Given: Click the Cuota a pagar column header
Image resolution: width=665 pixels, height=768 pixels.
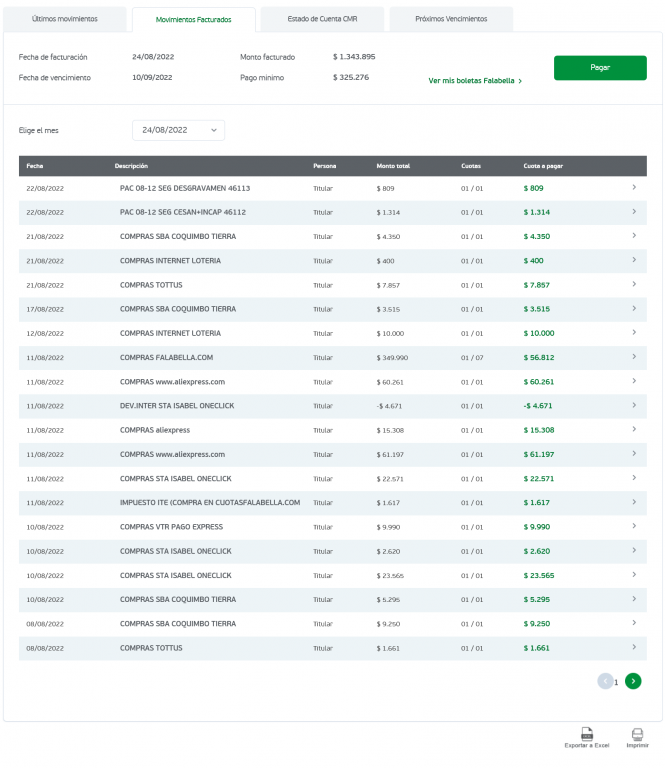Looking at the screenshot, I should point(543,166).
